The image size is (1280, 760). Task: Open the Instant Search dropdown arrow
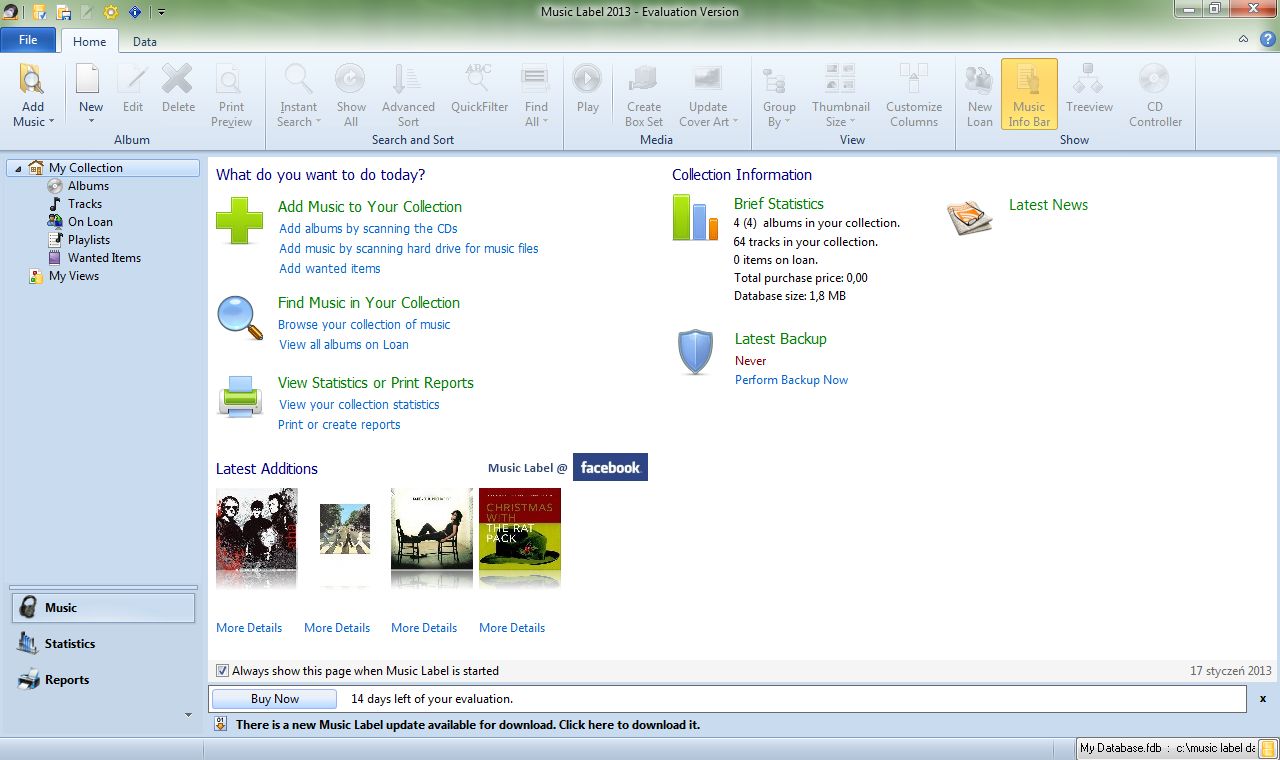point(318,122)
